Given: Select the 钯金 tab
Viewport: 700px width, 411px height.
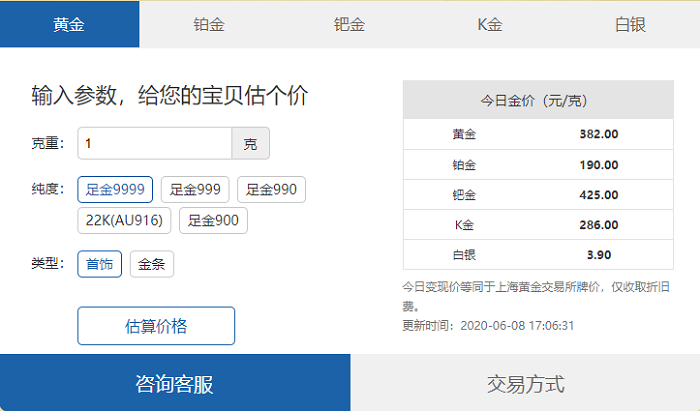Looking at the screenshot, I should click(350, 24).
